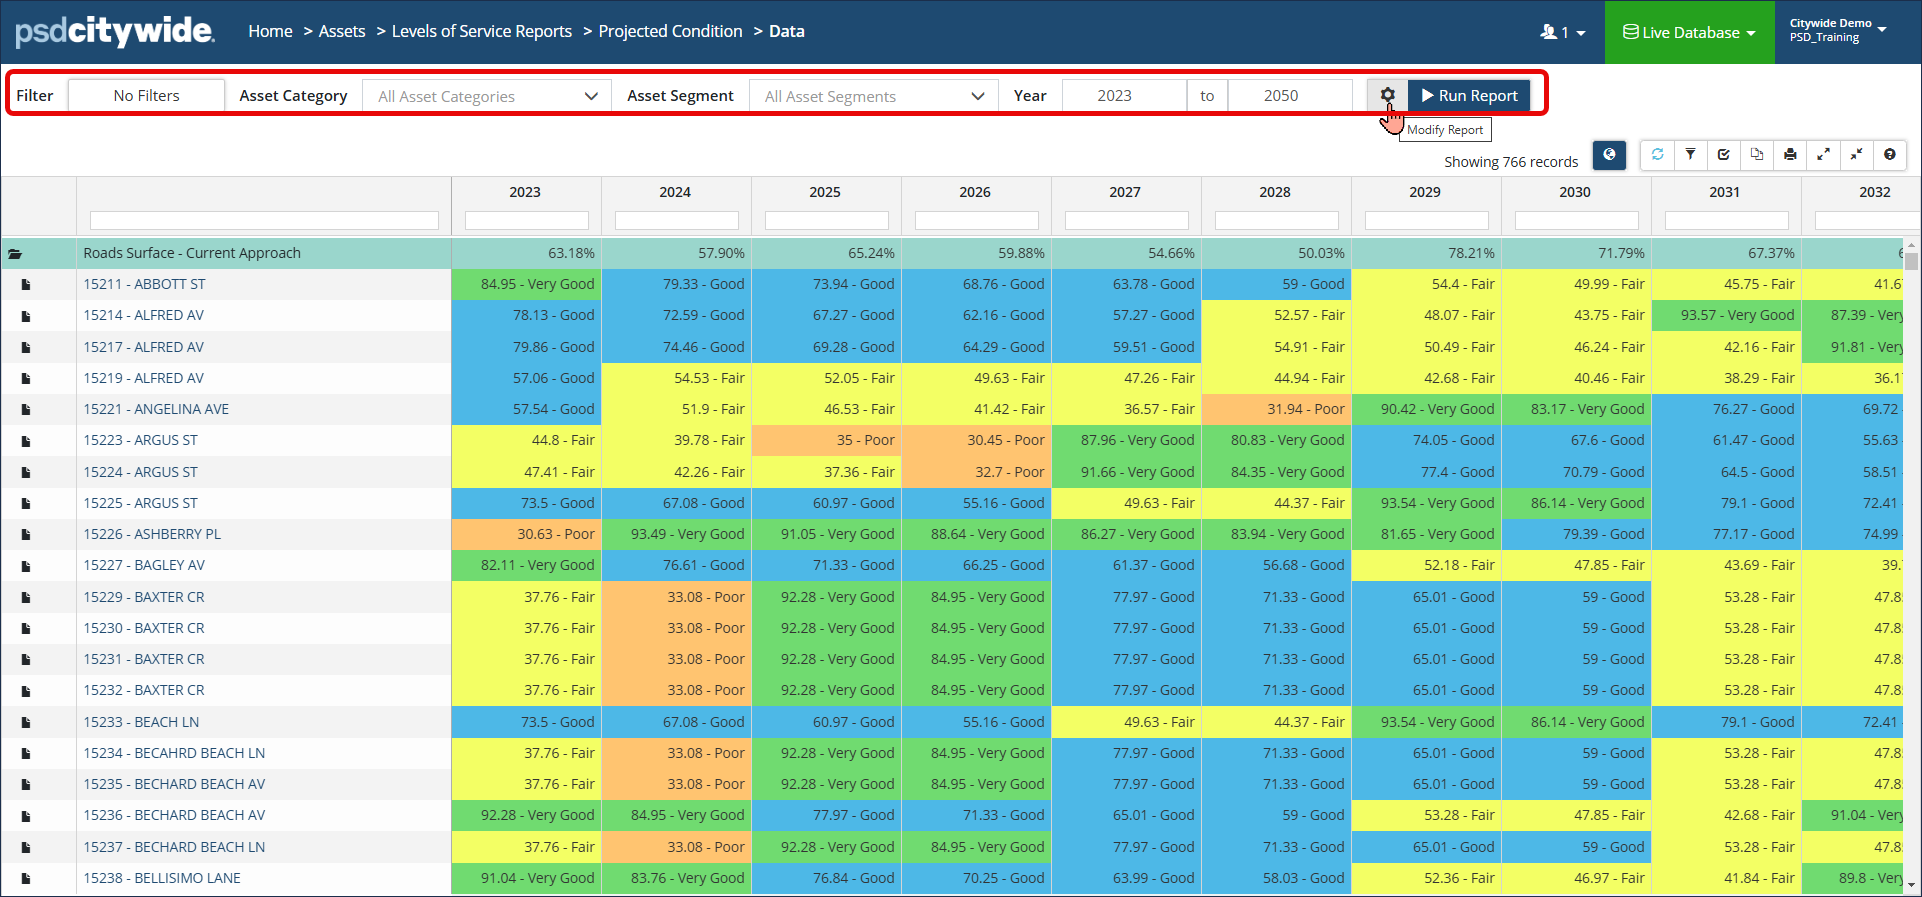The image size is (1922, 897).
Task: Open the 15211 - ABBOTT ST asset link
Action: (144, 284)
